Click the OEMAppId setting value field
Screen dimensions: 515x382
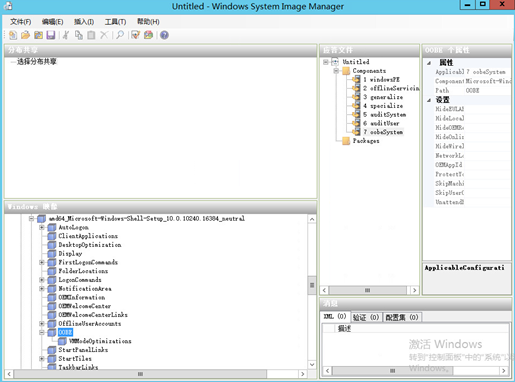487,165
